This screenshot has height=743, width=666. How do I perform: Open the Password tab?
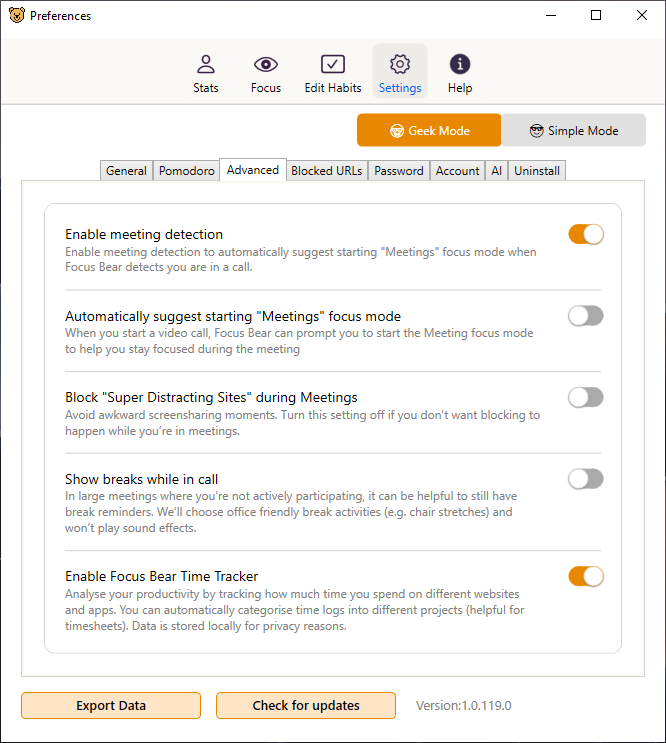pos(399,171)
